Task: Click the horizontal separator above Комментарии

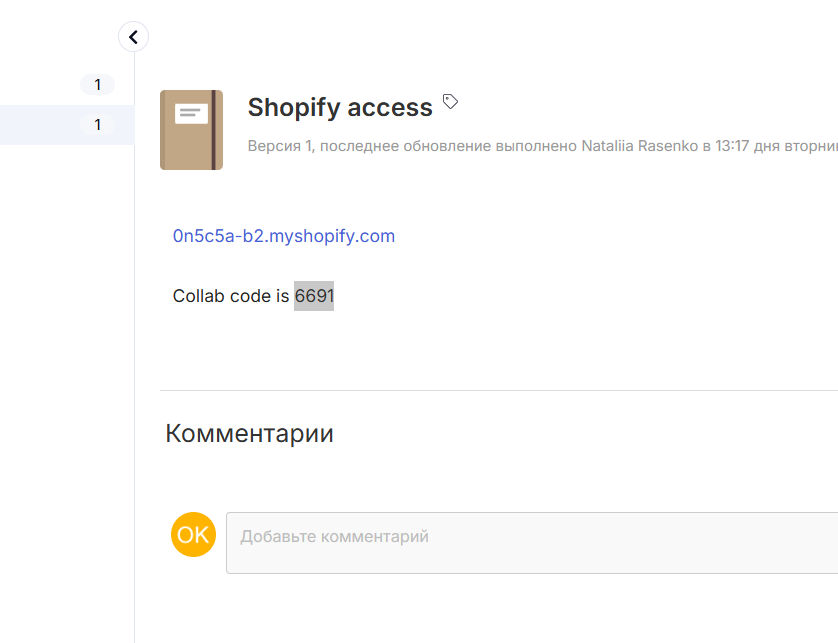Action: [x=499, y=390]
